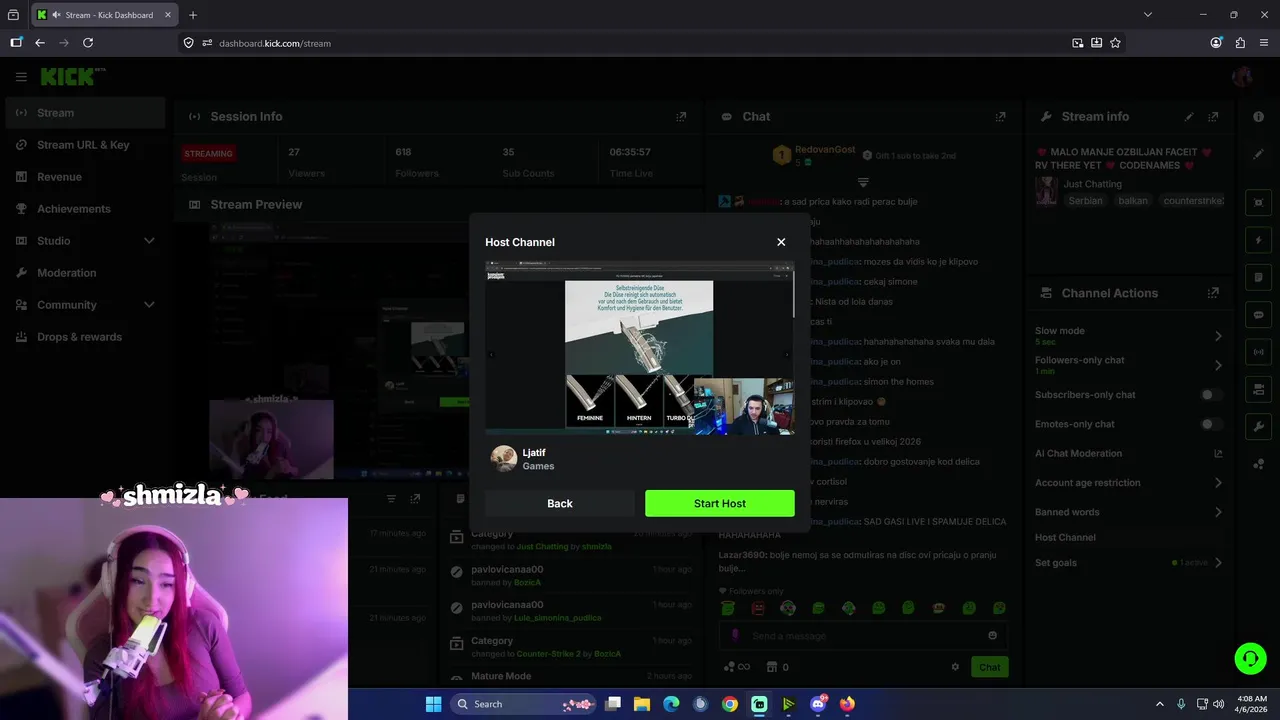Click the screen-capture widget icon in right rail
Viewport: 1280px width, 720px height.
click(1258, 203)
